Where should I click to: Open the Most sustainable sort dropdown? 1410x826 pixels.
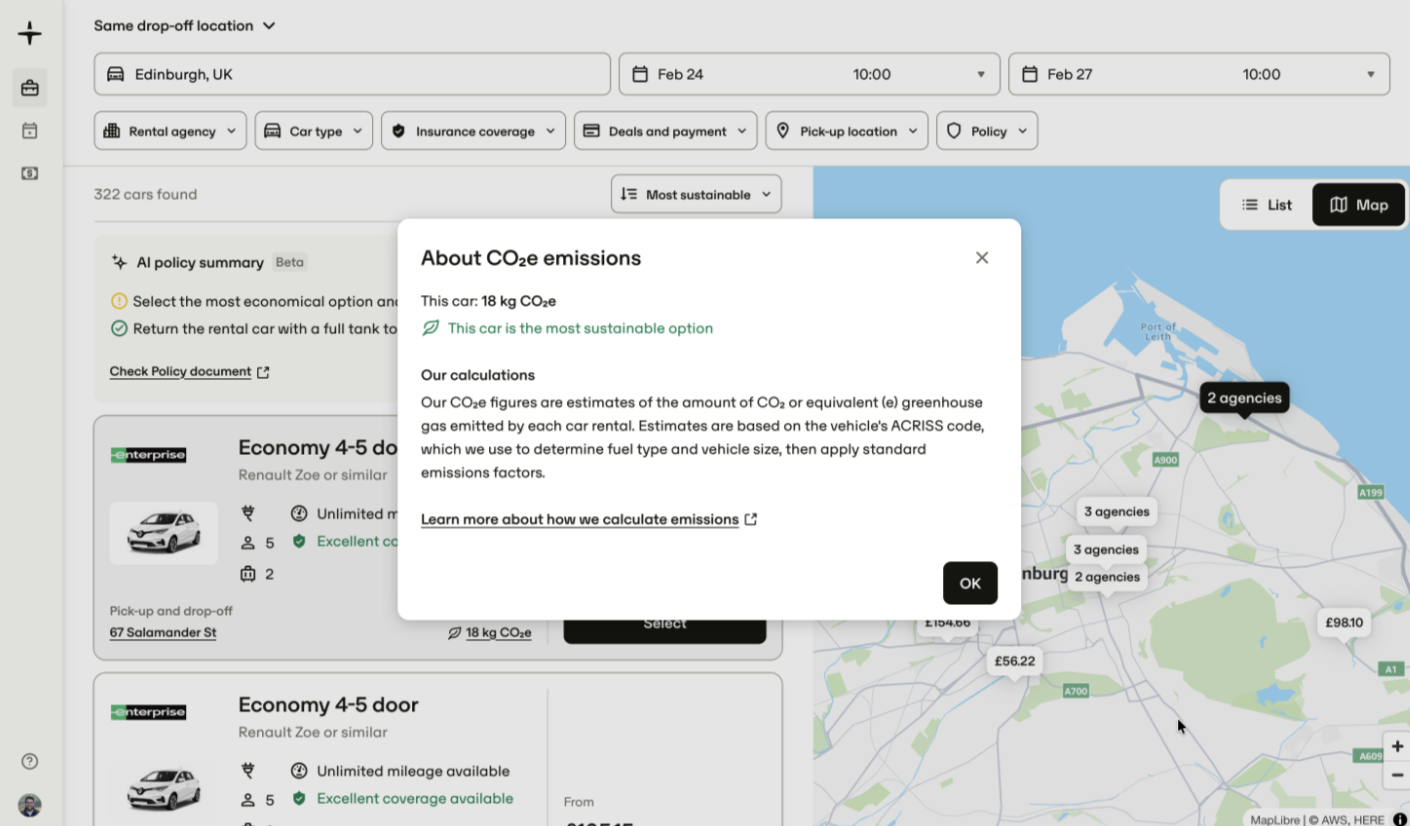696,194
